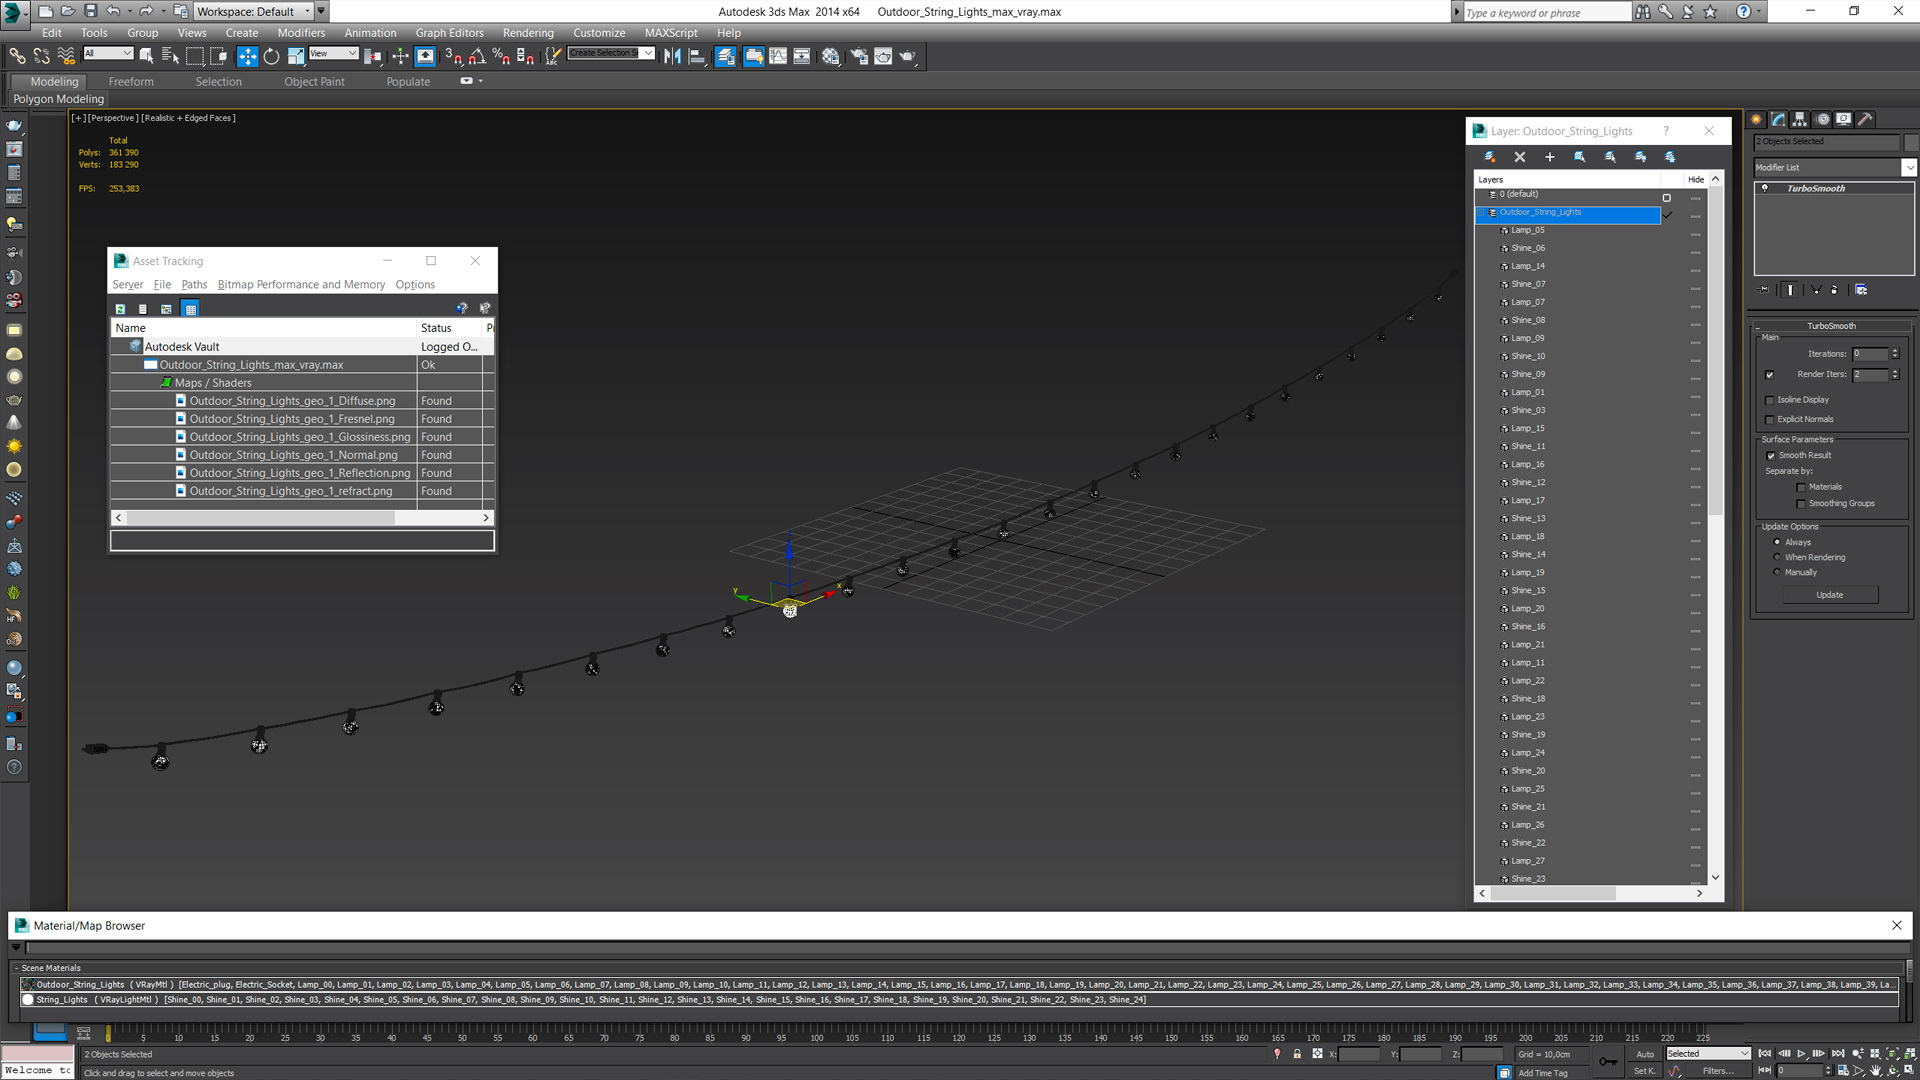Toggle the Render Iters checkbox

click(x=1770, y=375)
